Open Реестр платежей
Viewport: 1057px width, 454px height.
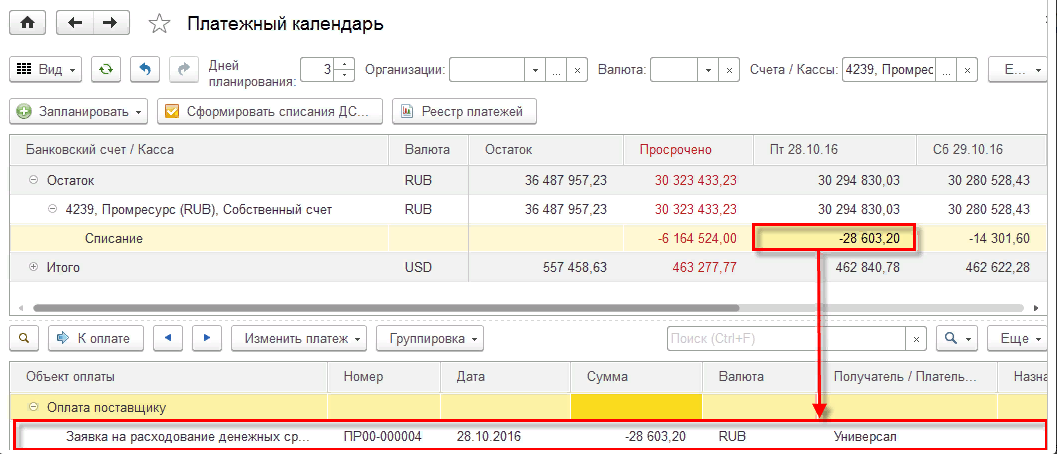[x=463, y=111]
